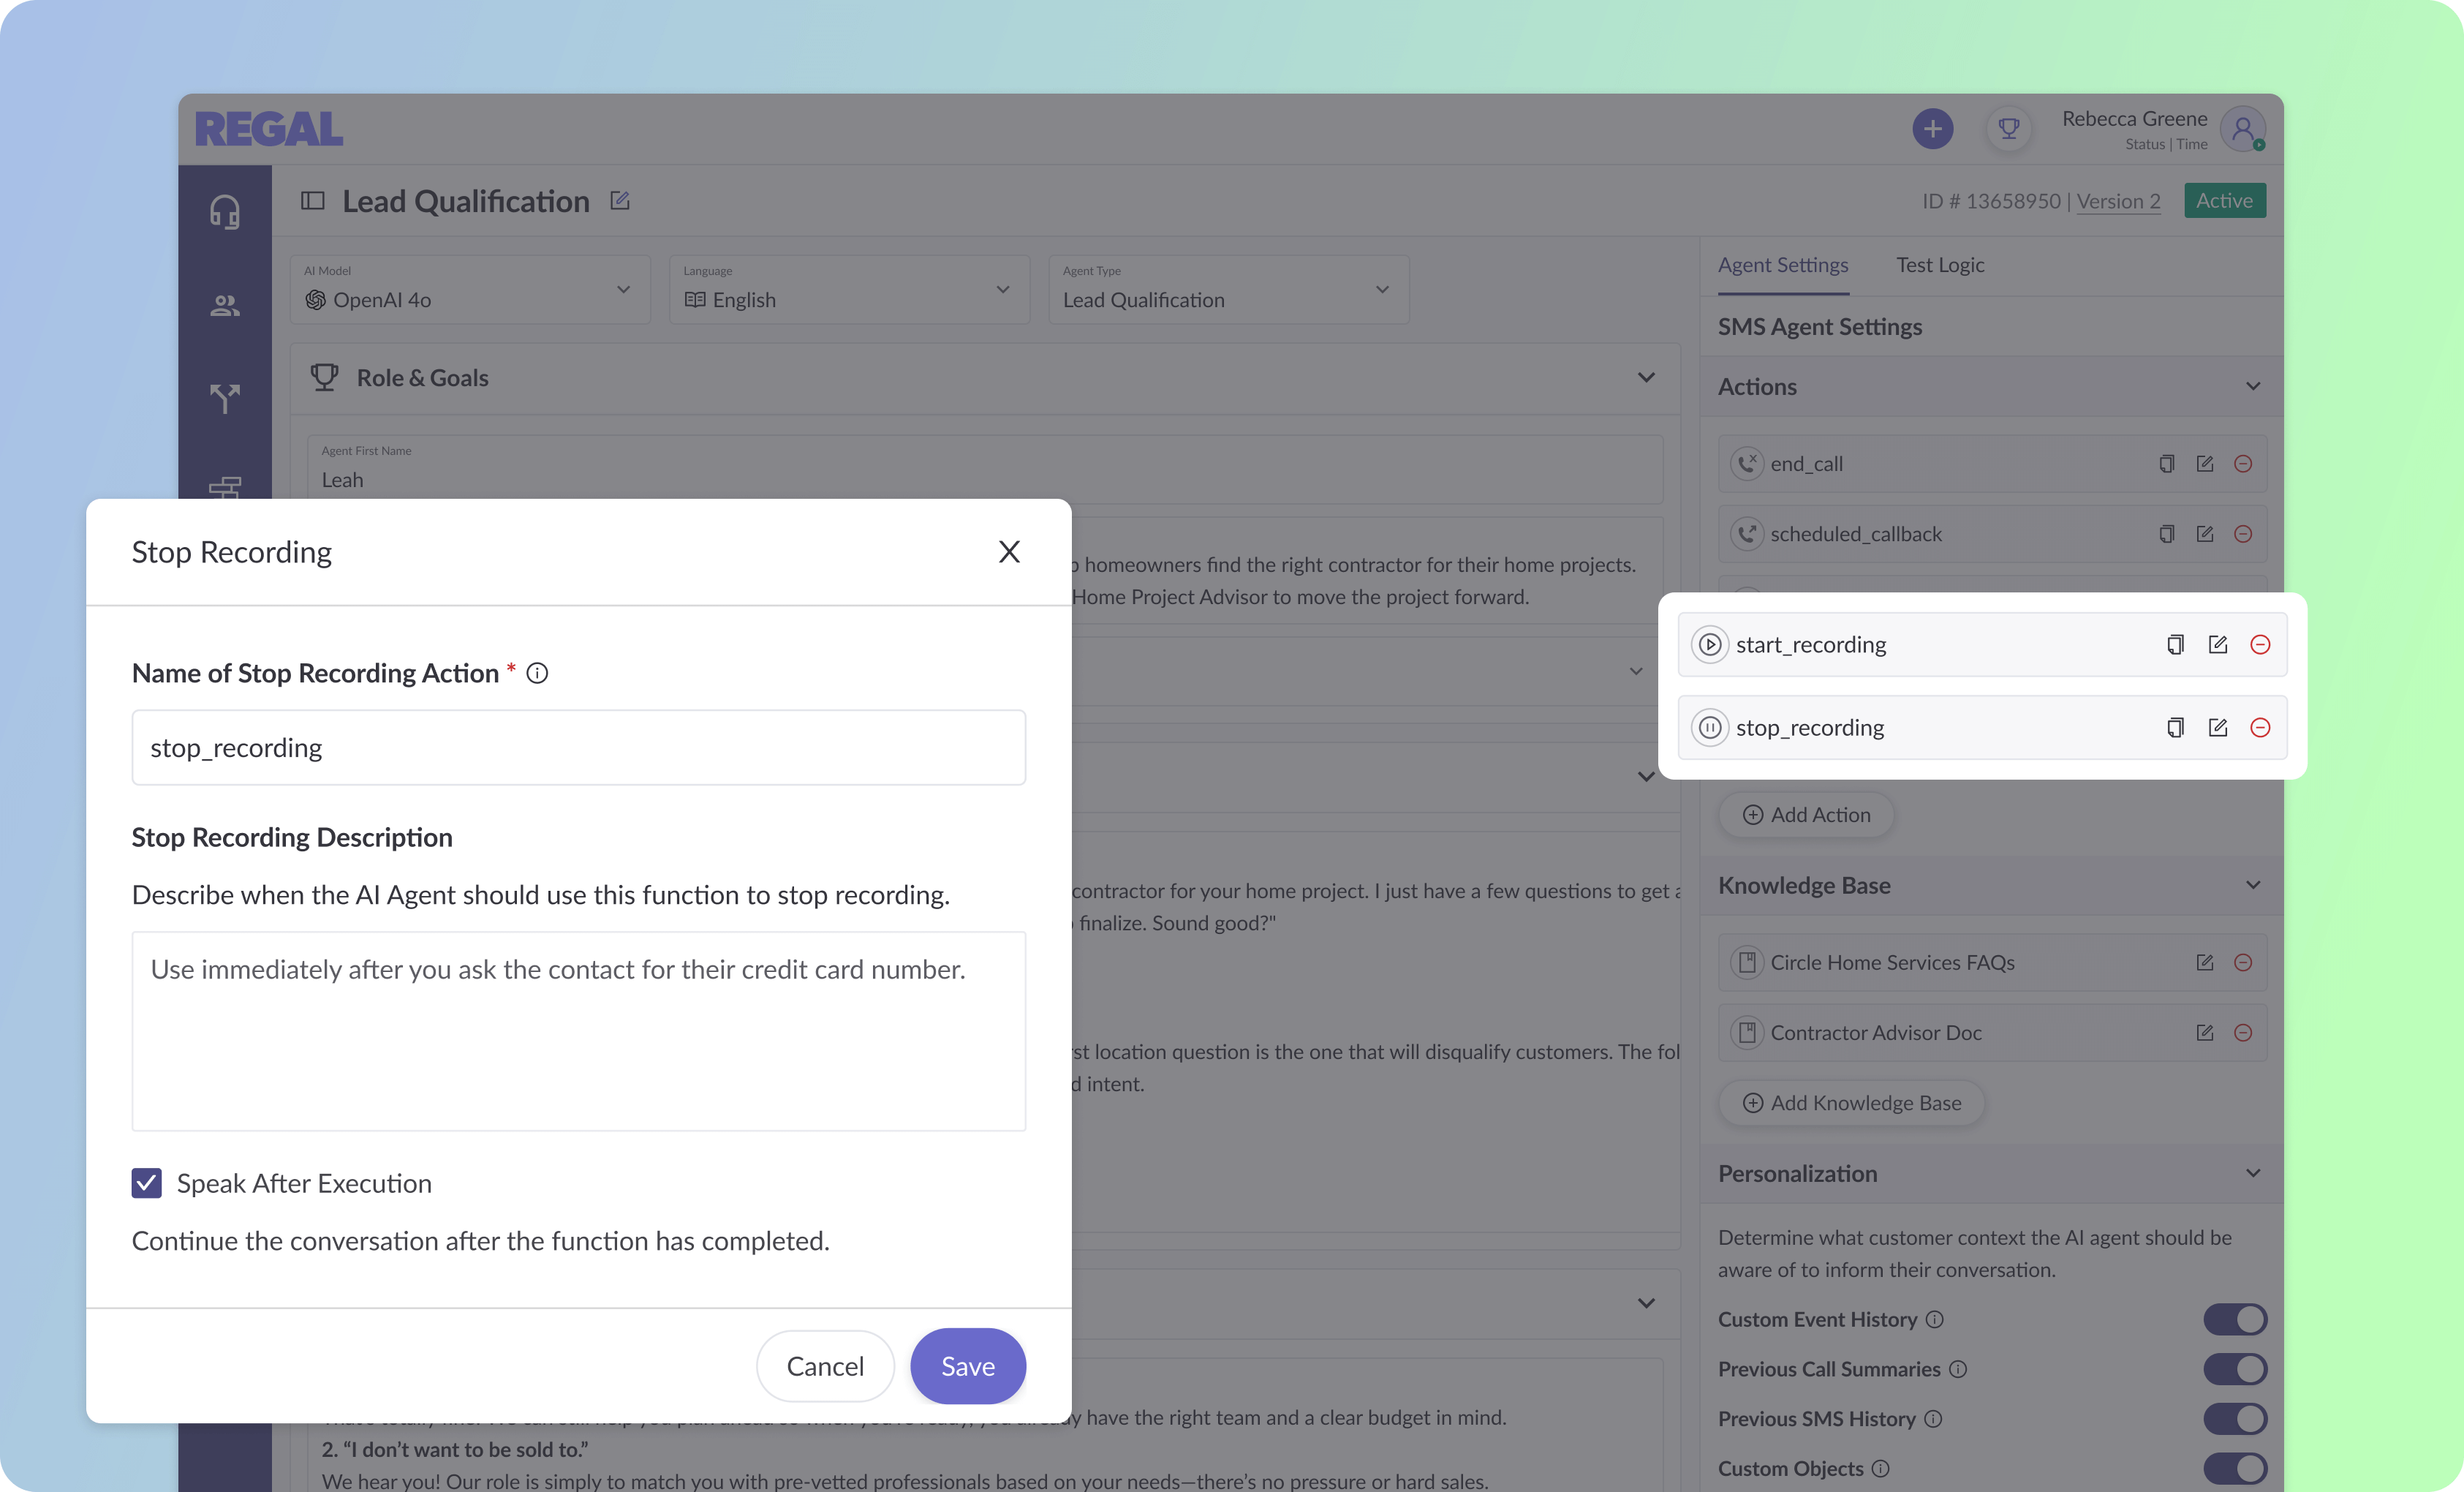Collapse the Role & Goals section
The height and width of the screenshot is (1492, 2464).
pyautogui.click(x=1646, y=378)
